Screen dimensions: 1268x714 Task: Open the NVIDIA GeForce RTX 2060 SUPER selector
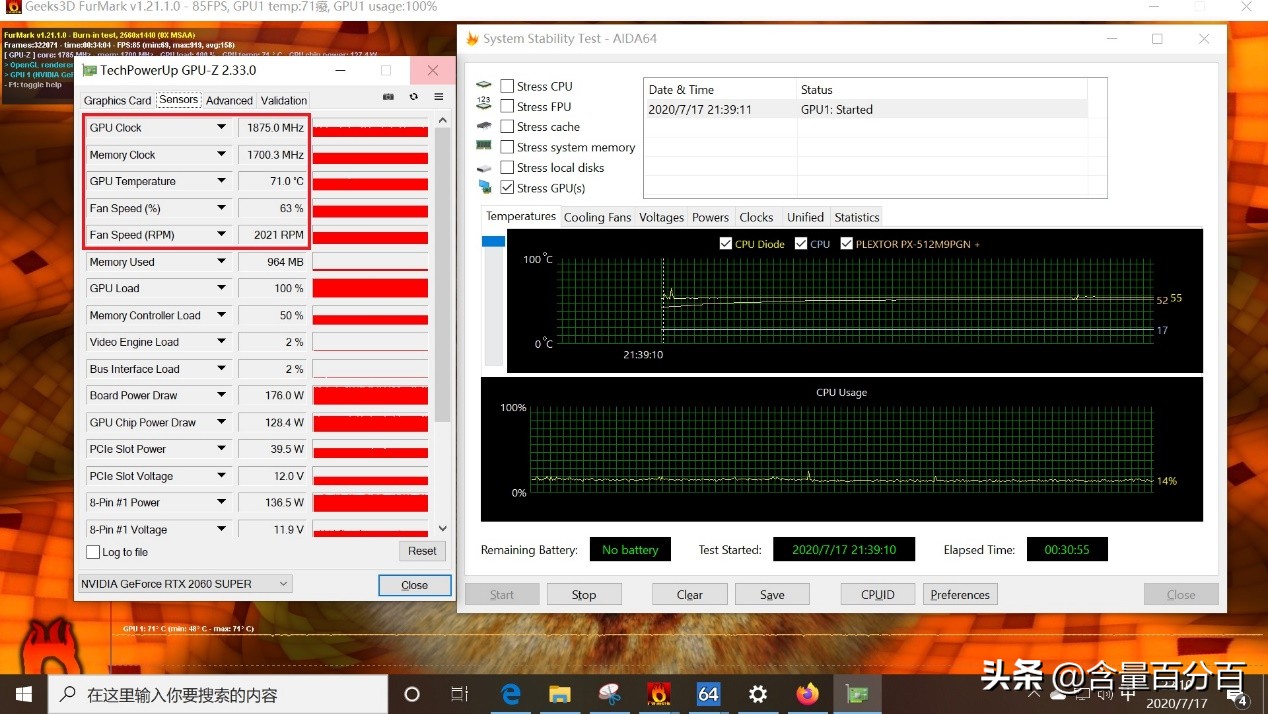(x=284, y=583)
